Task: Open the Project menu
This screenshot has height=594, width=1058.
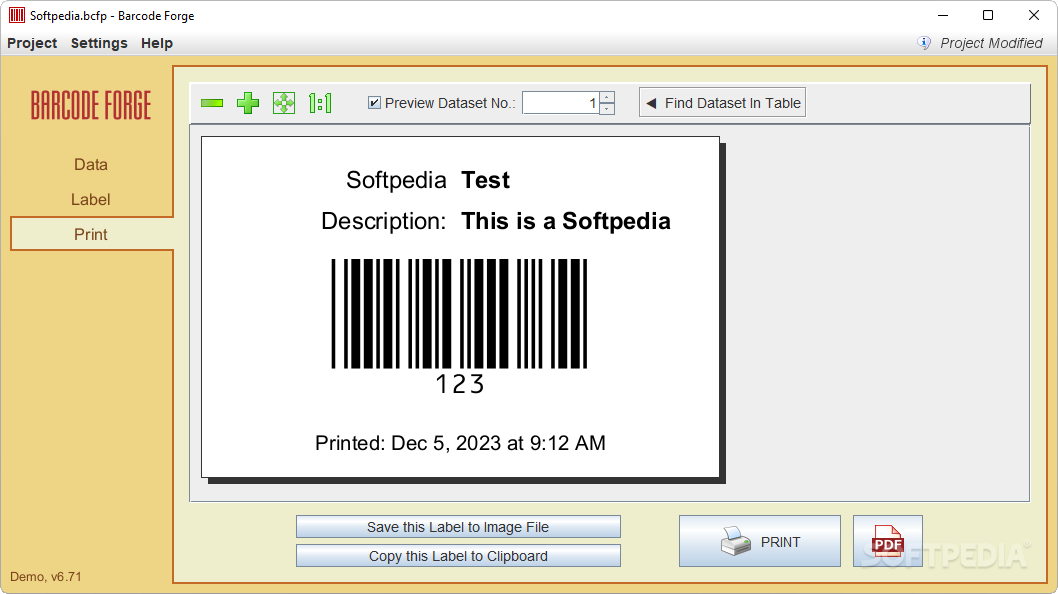Action: coord(32,43)
